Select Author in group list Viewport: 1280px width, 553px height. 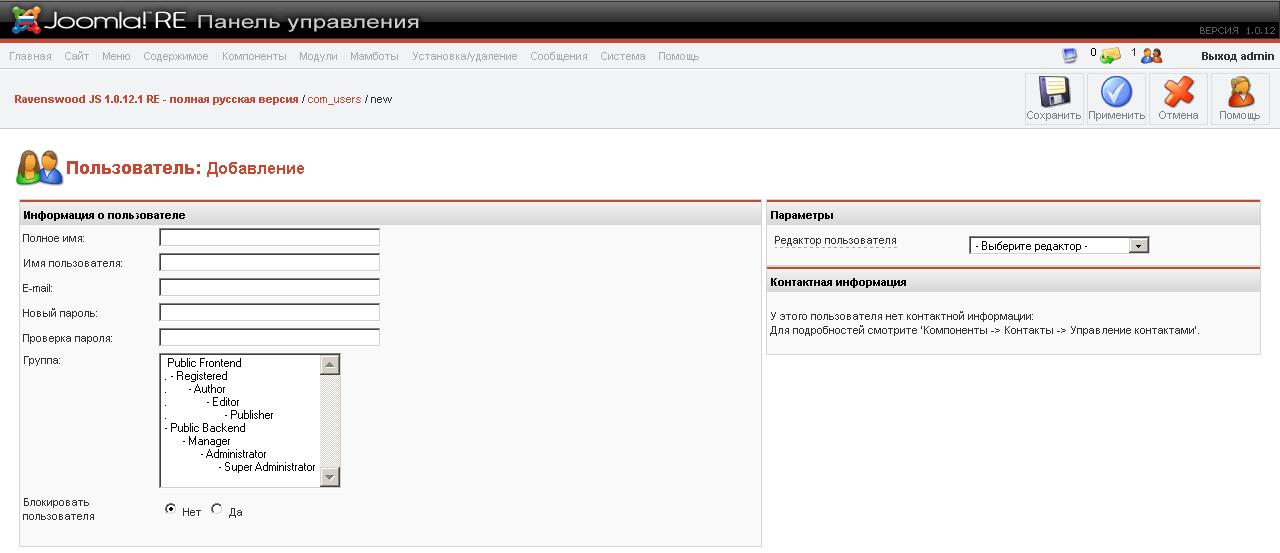coord(240,389)
